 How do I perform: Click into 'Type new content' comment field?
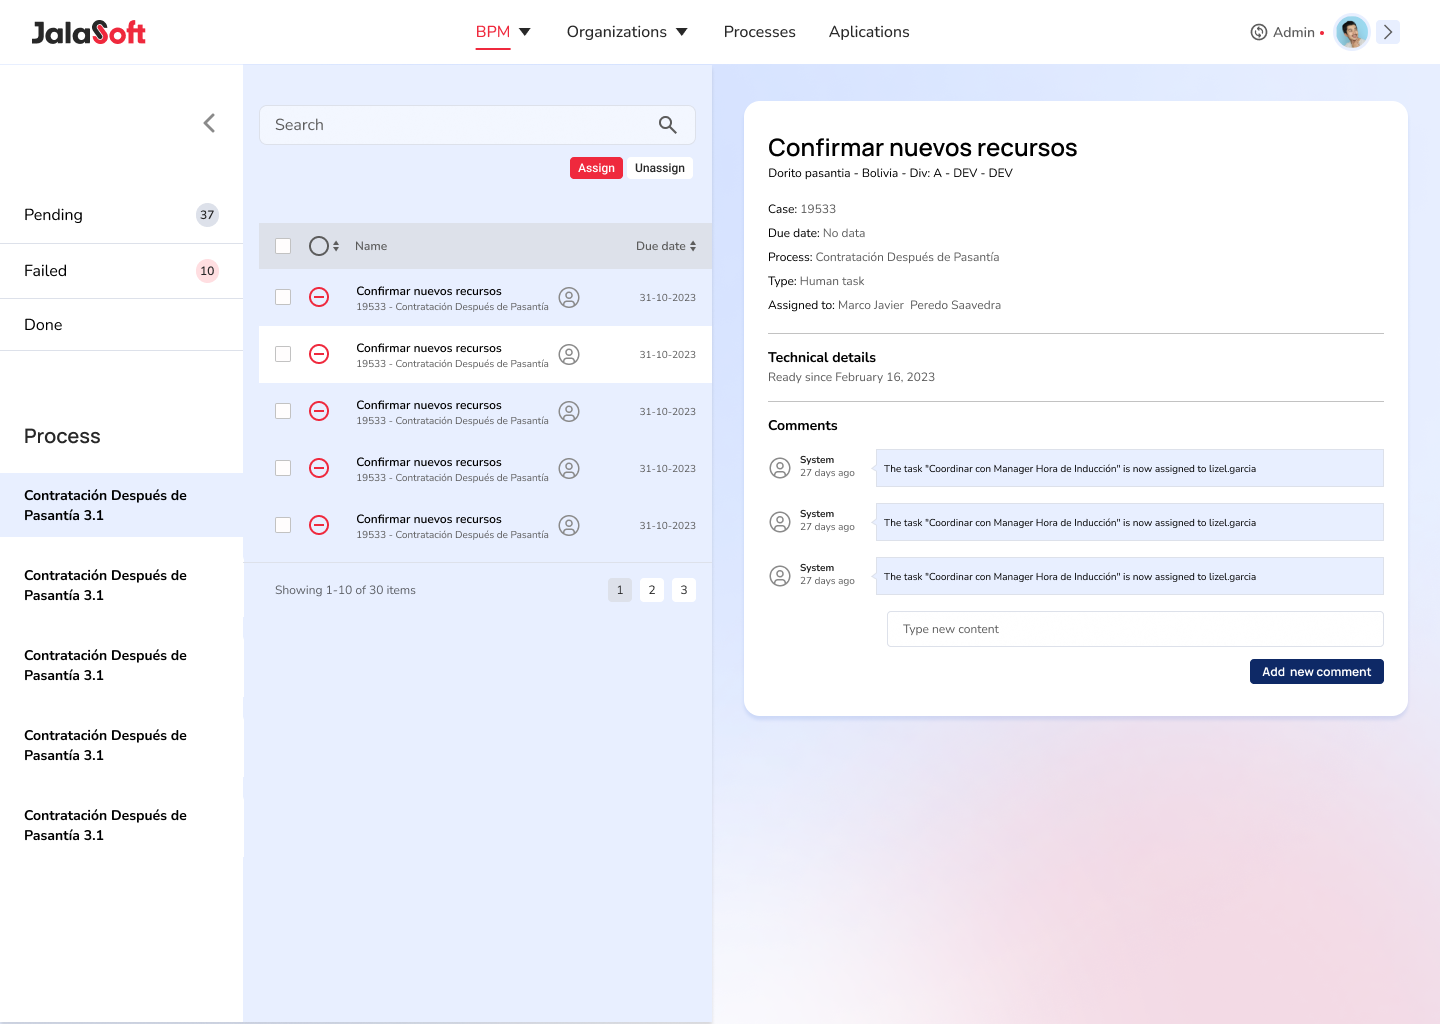(1135, 629)
